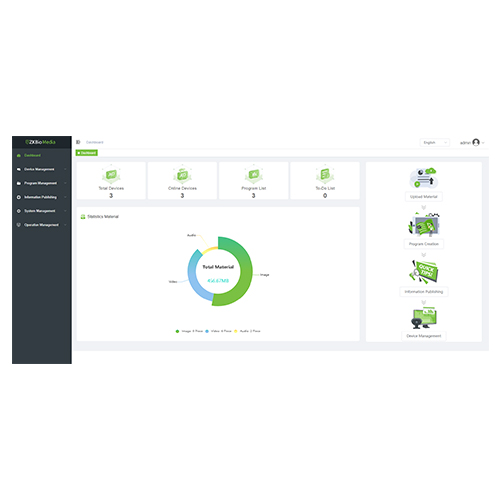Click the Total Devices card icon

pos(111,174)
